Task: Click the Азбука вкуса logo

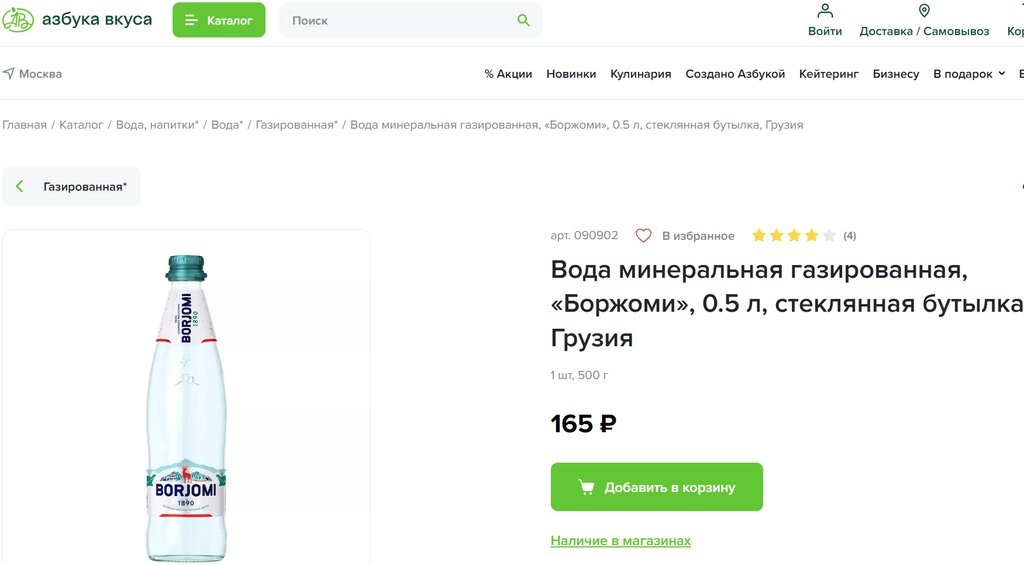Action: point(76,20)
